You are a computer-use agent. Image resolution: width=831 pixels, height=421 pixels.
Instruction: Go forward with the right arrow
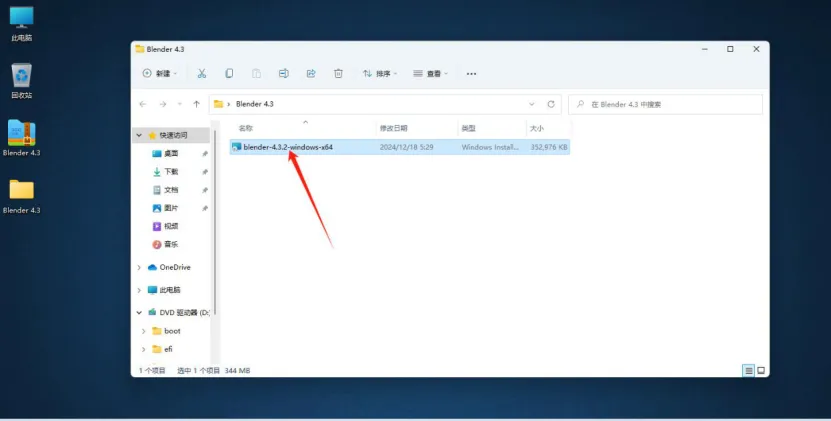click(163, 104)
